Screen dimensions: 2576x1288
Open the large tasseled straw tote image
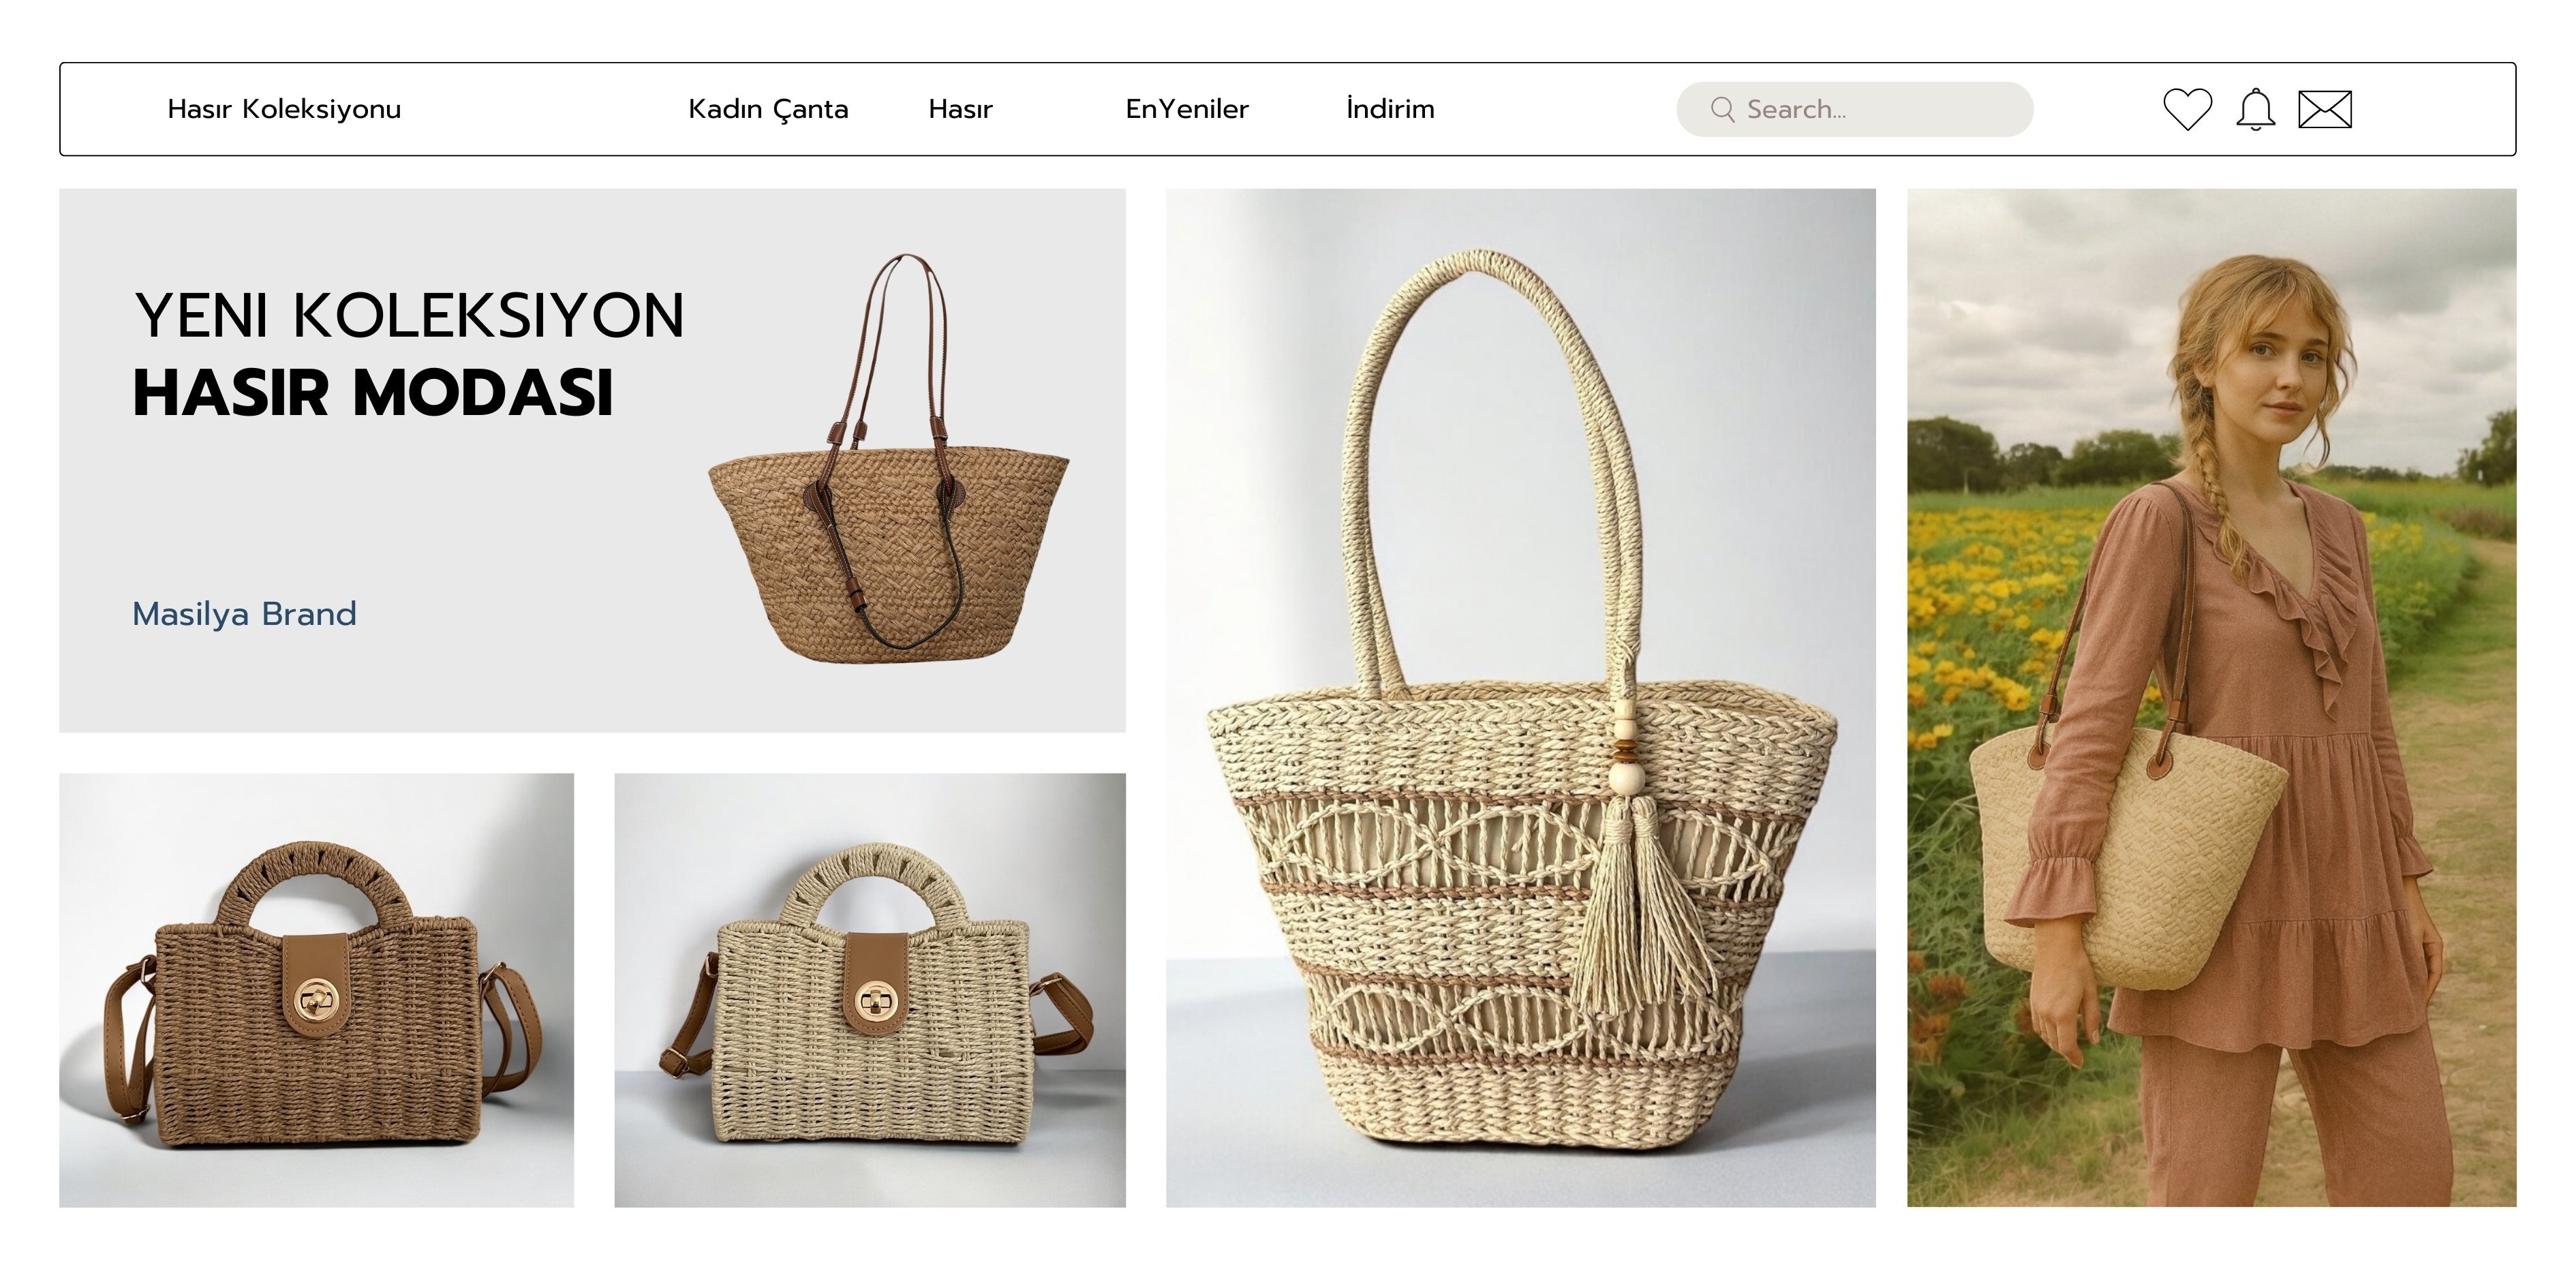point(1520,698)
